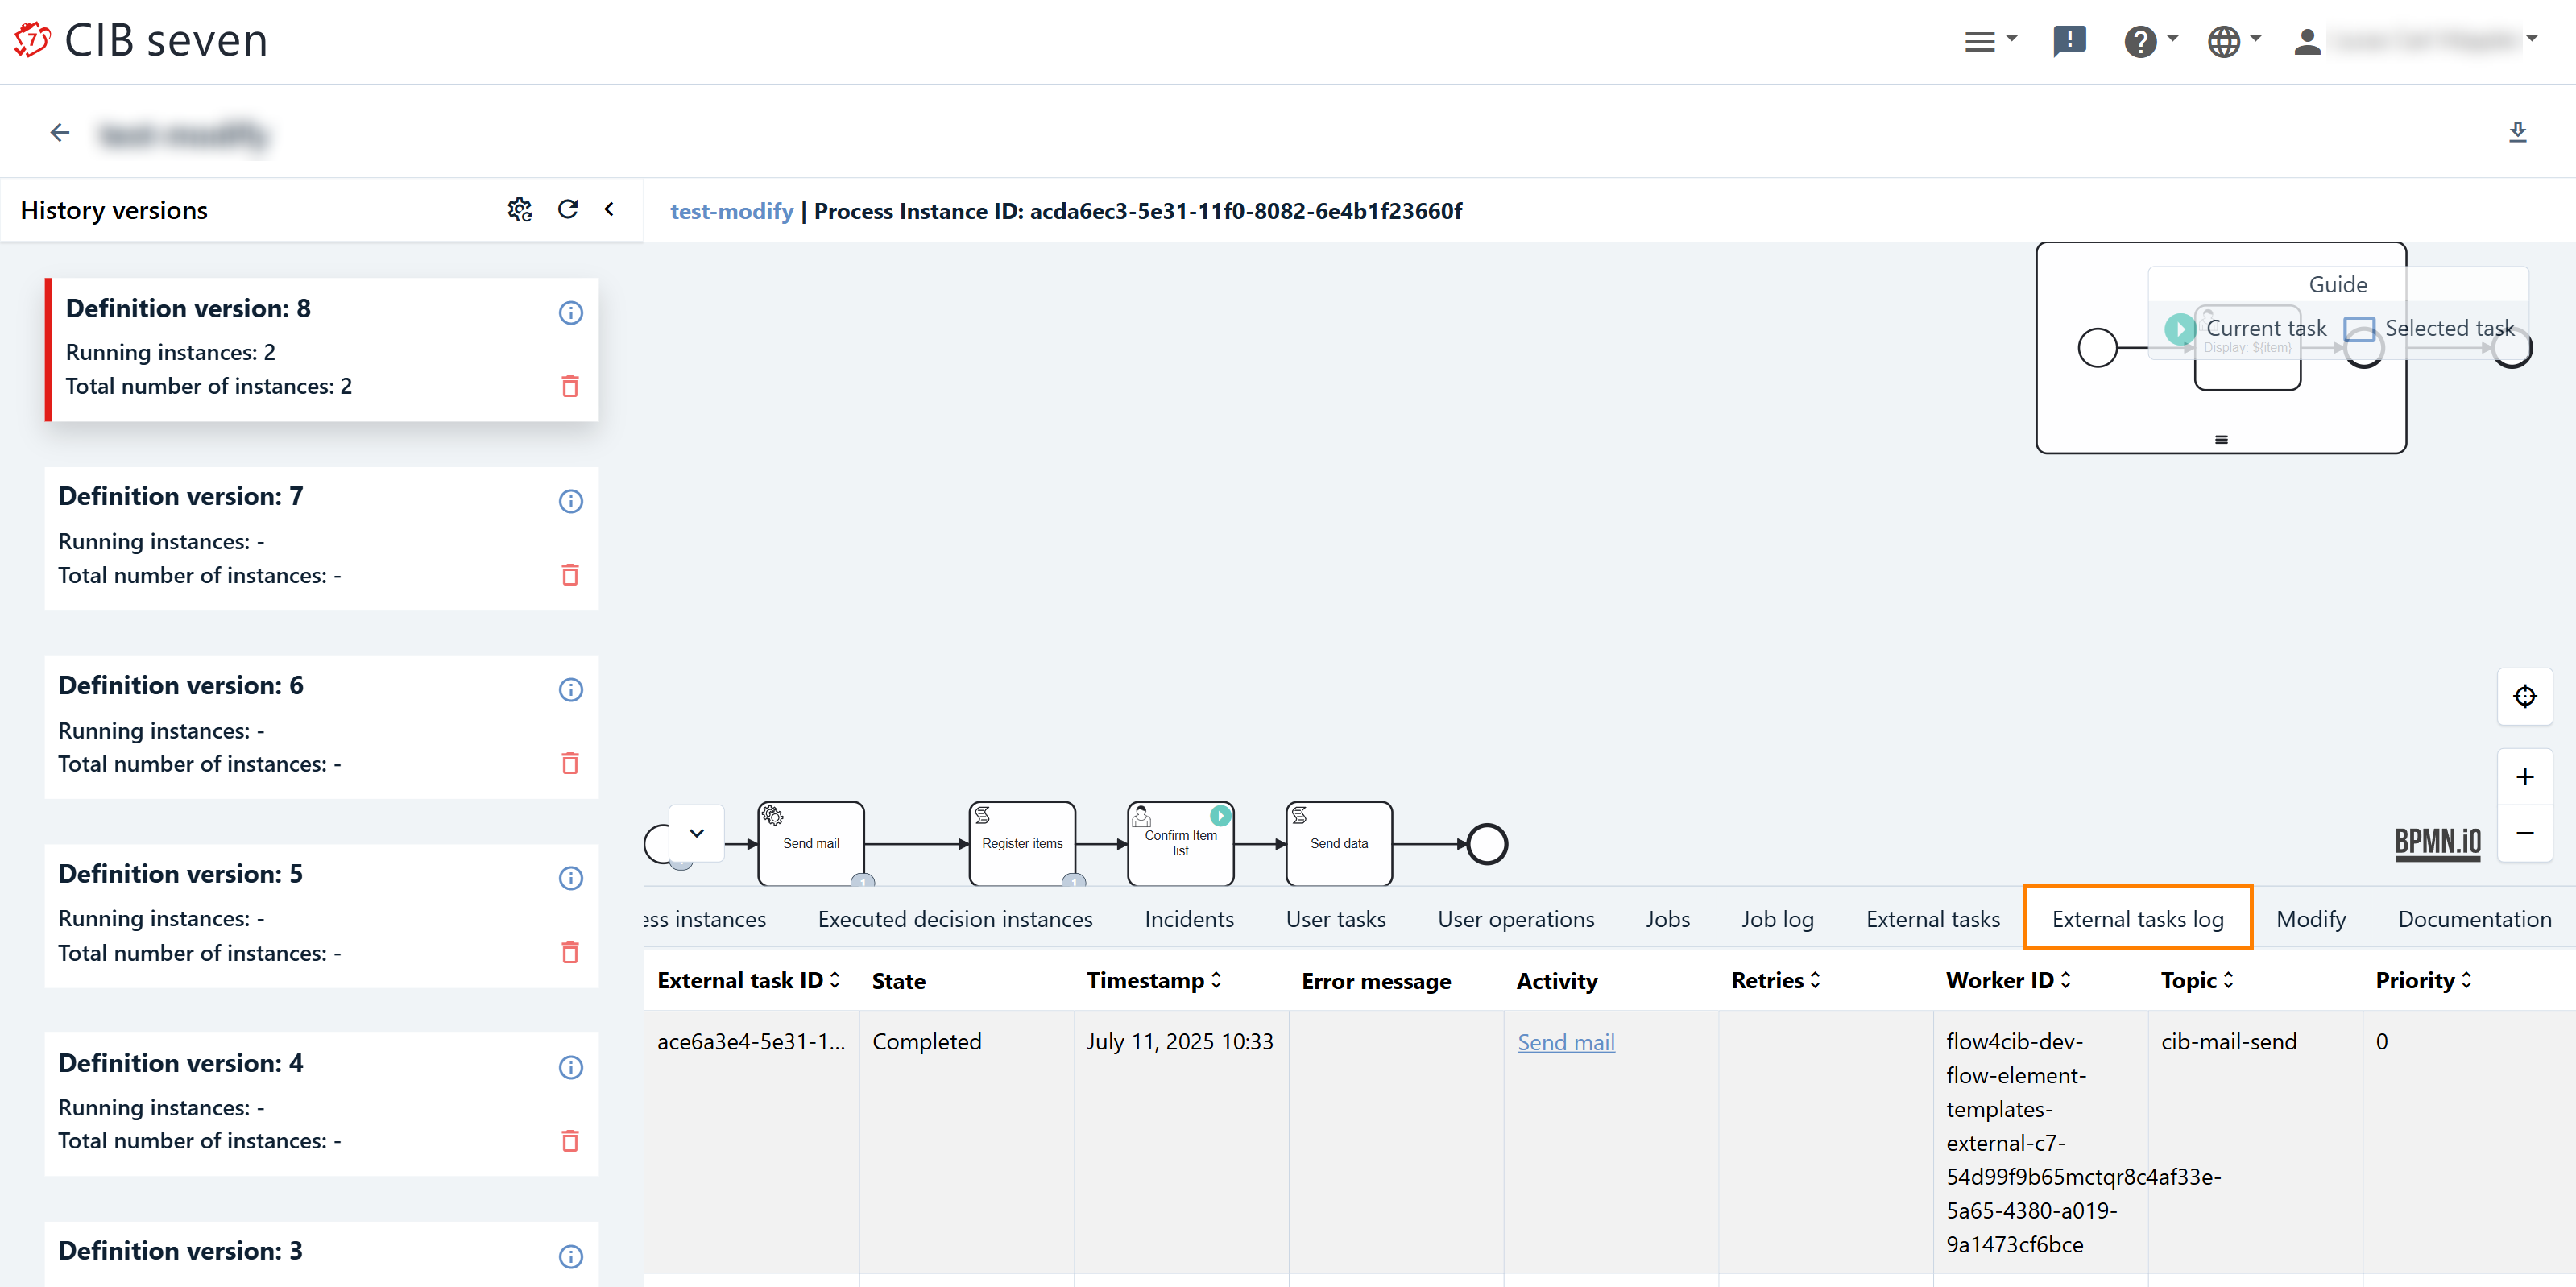Open the language globe dropdown

[x=2234, y=41]
